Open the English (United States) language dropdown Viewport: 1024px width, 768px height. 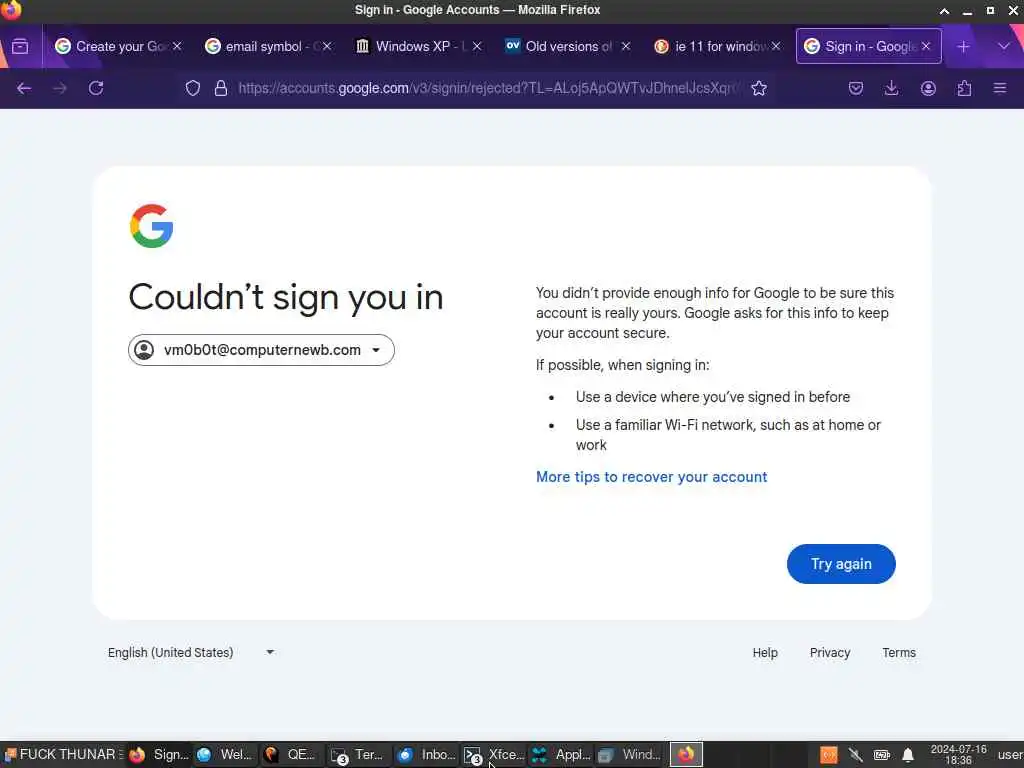(191, 652)
